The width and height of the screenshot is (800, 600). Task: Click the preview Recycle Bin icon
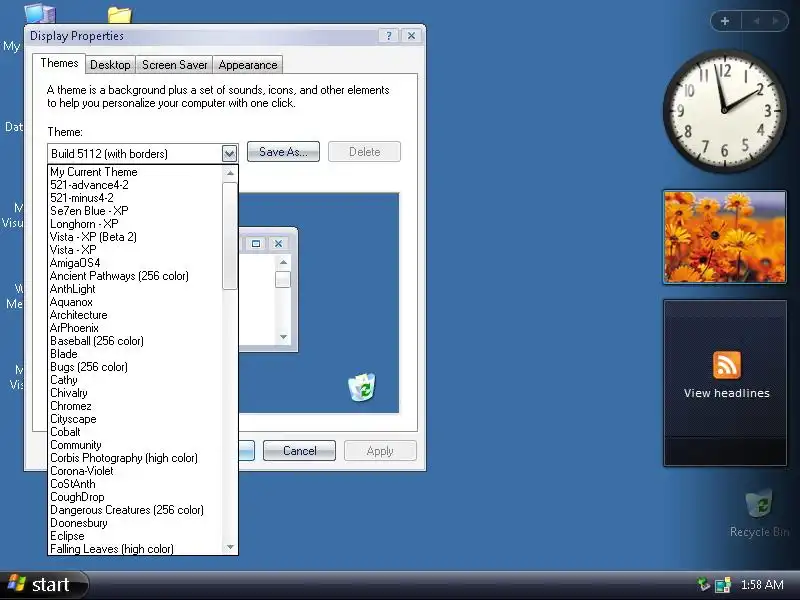362,387
